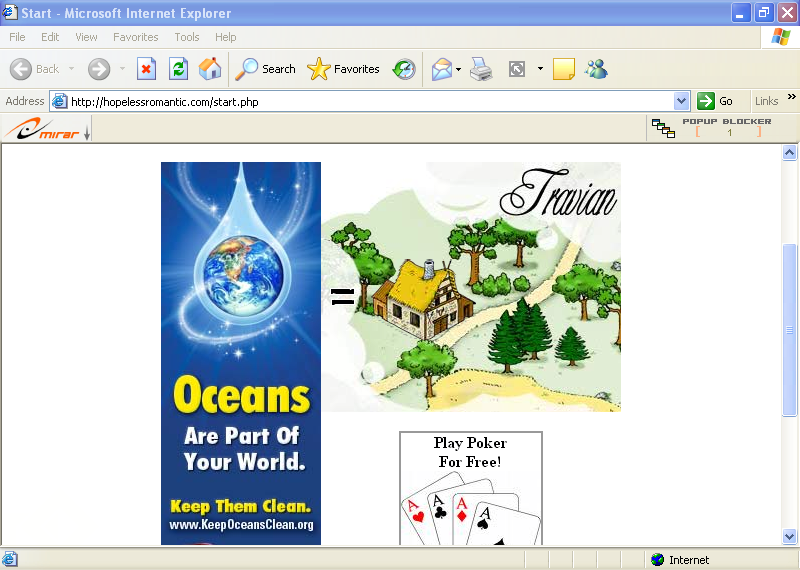The height and width of the screenshot is (570, 800).
Task: Click the Refresh page icon
Action: point(179,69)
